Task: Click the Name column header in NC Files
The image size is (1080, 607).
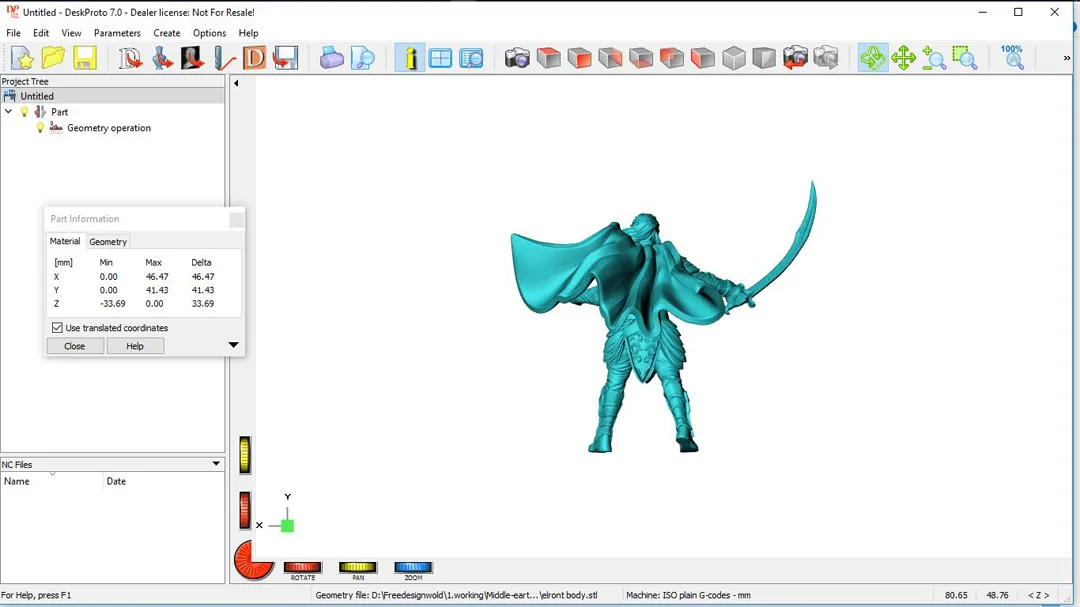Action: tap(52, 481)
